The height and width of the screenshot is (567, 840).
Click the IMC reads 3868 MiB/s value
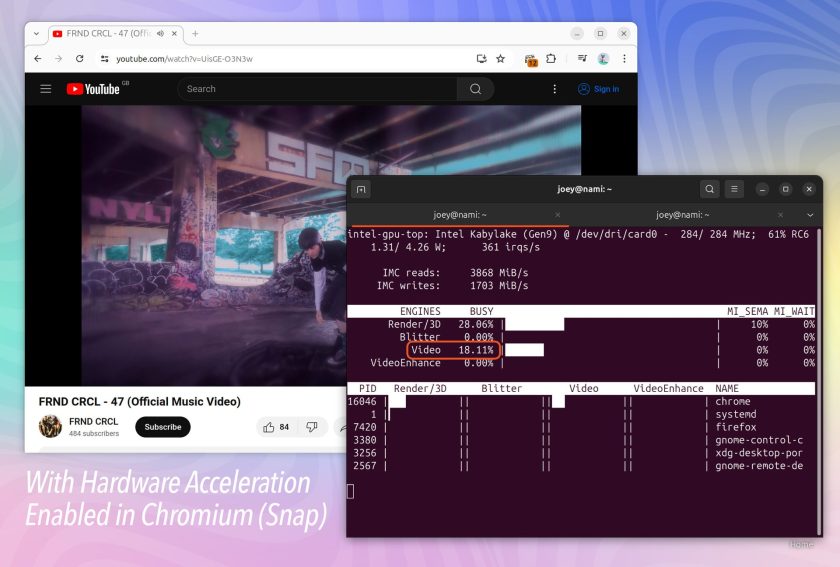point(499,273)
